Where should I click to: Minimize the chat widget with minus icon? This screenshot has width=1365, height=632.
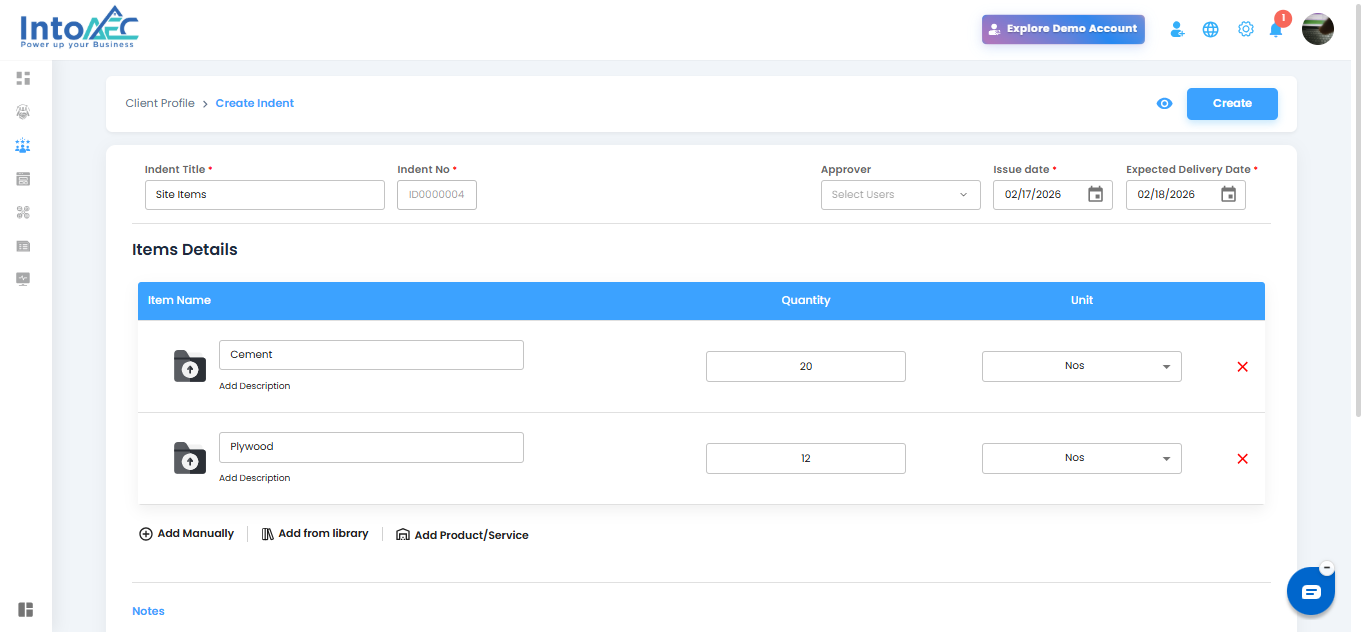tap(1327, 568)
